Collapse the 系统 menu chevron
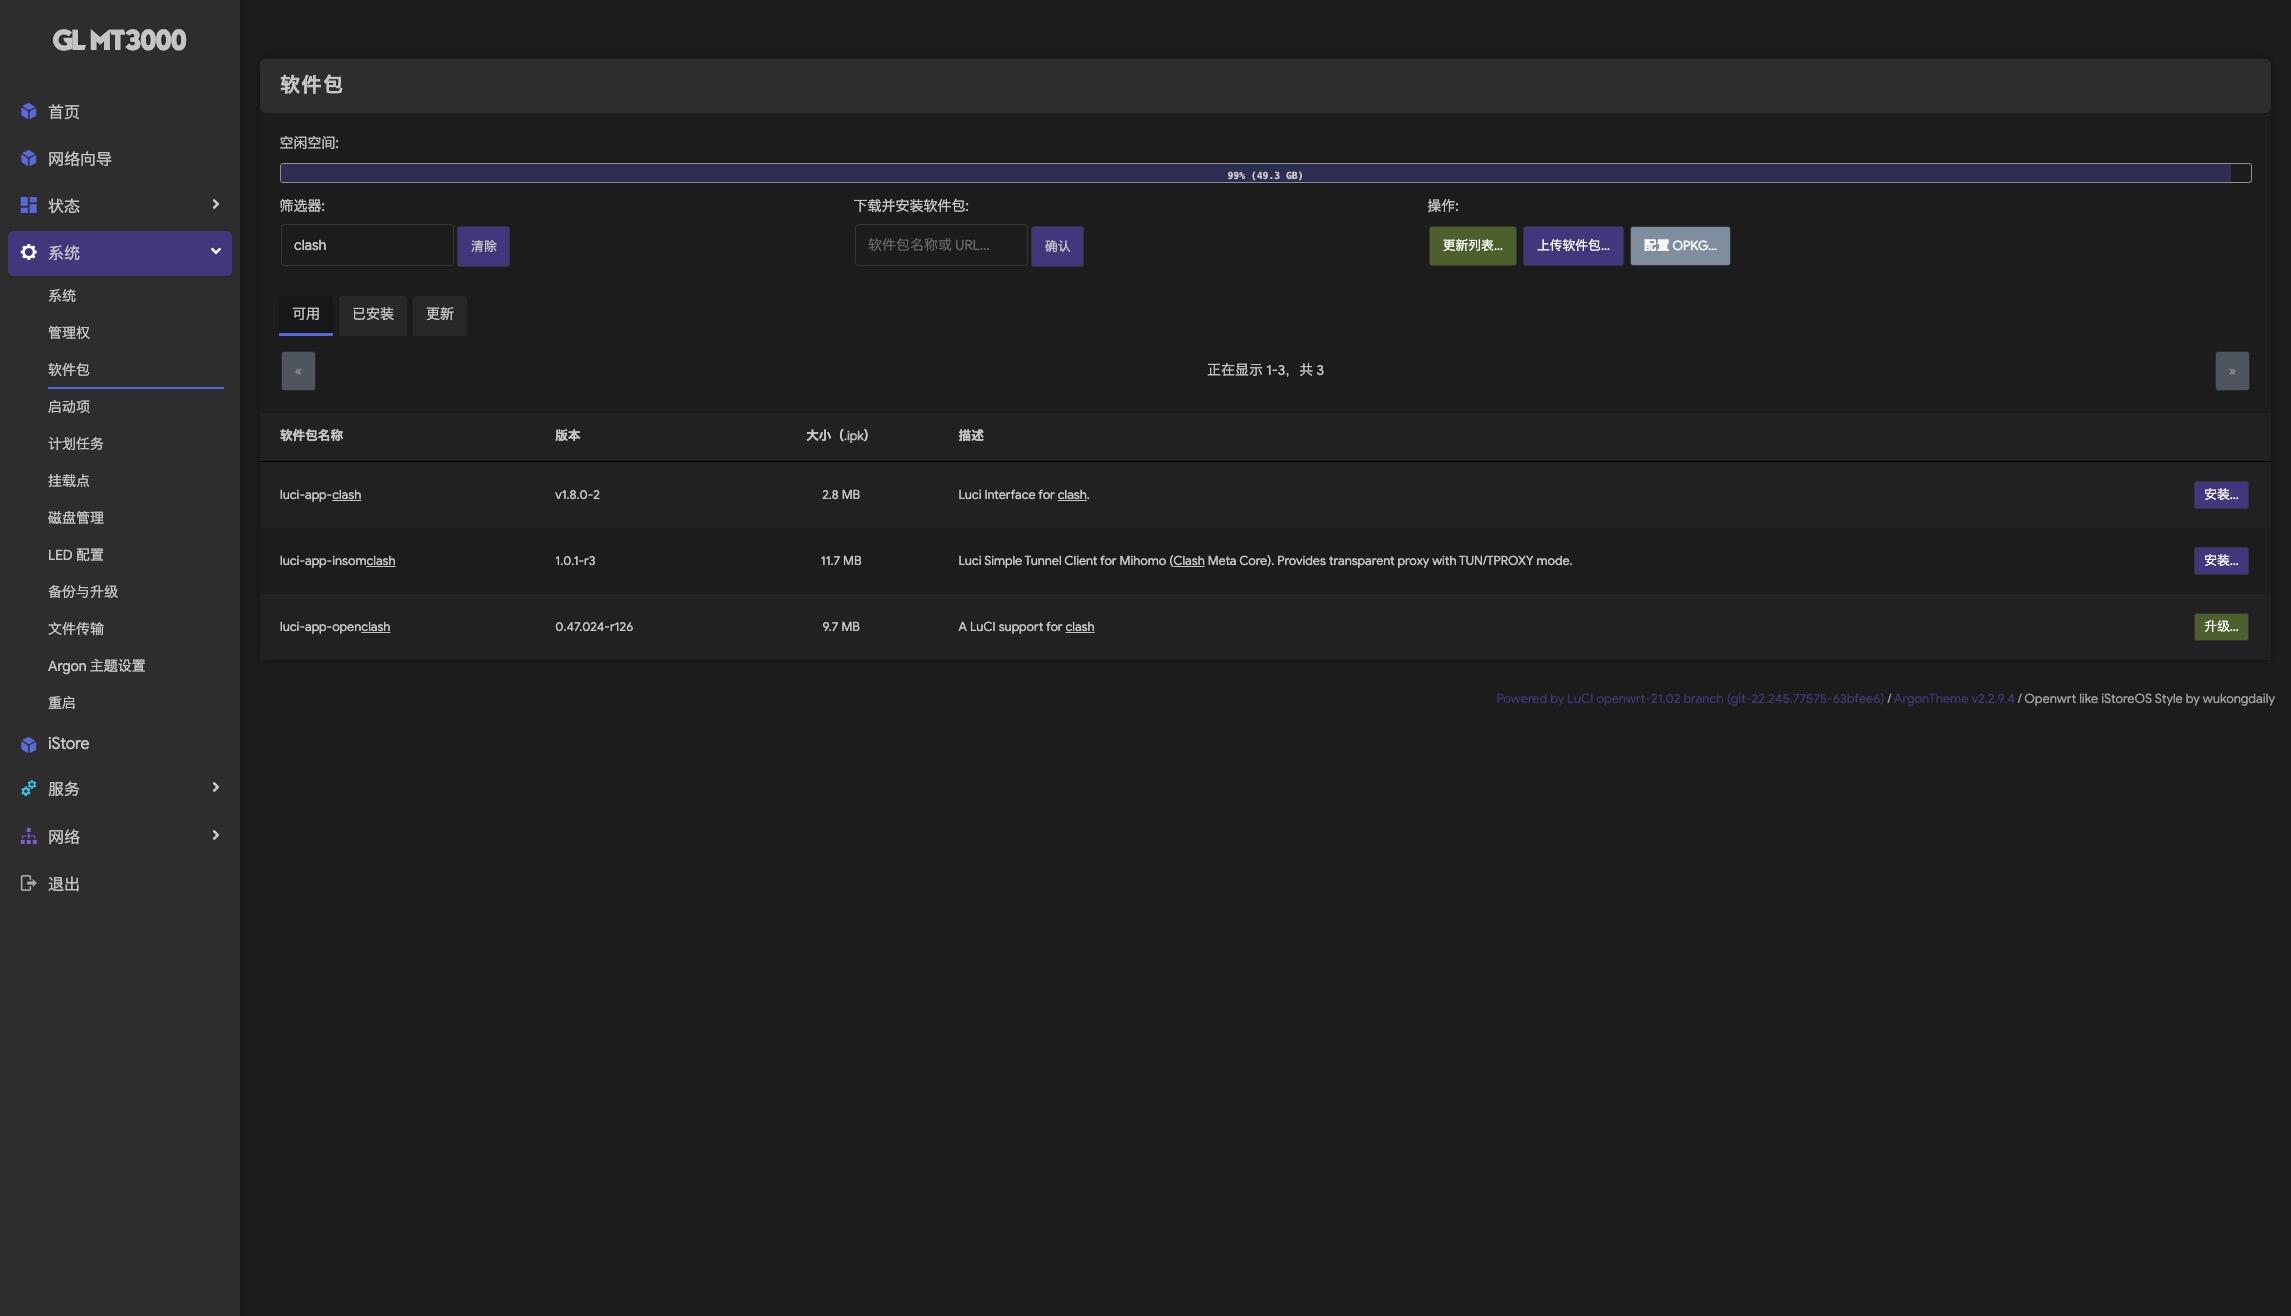 coord(215,252)
